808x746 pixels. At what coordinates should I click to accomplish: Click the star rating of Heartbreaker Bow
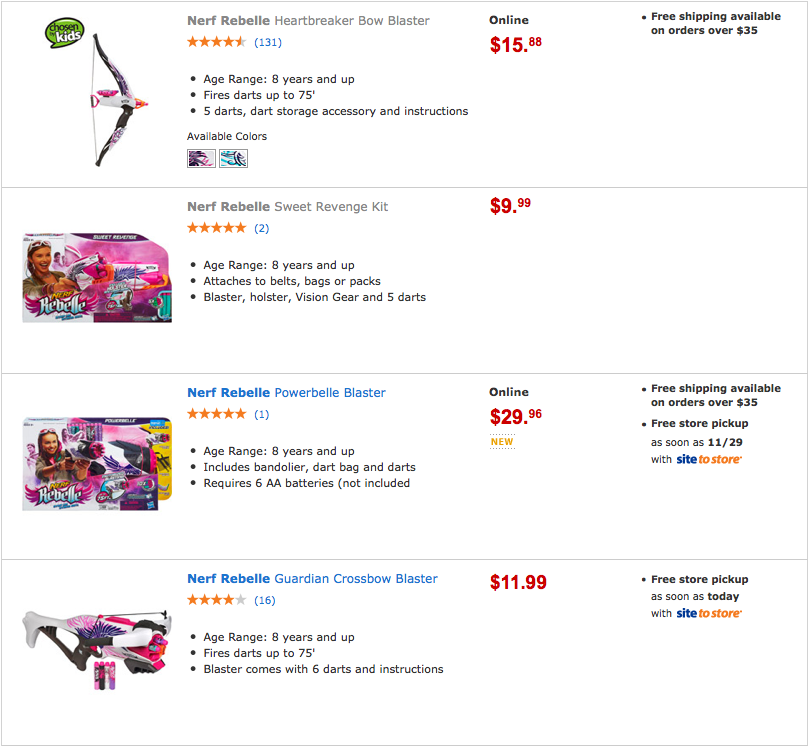[x=216, y=42]
